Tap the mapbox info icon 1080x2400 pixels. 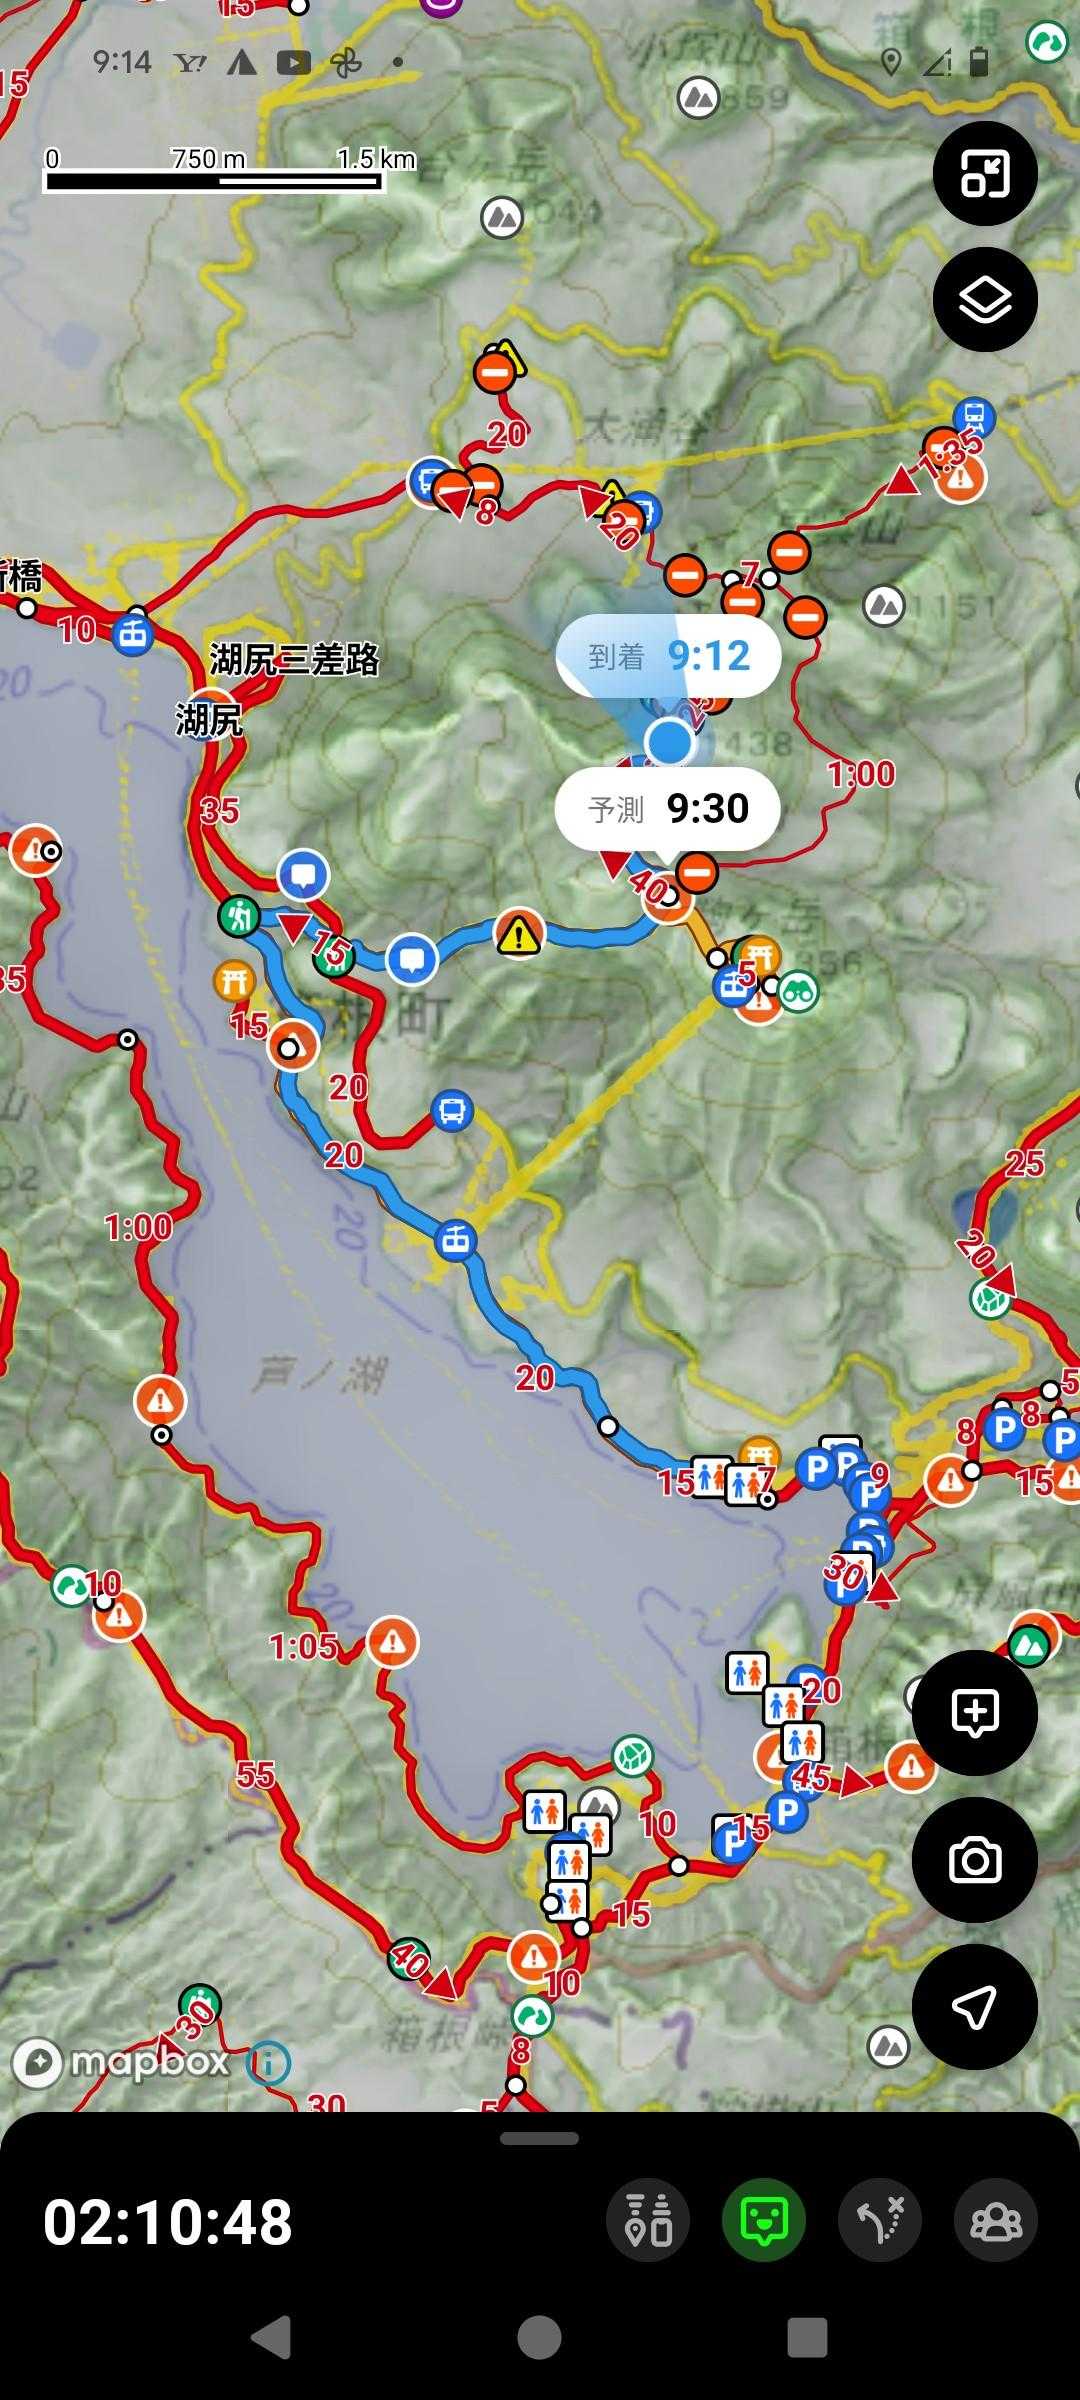[268, 2063]
